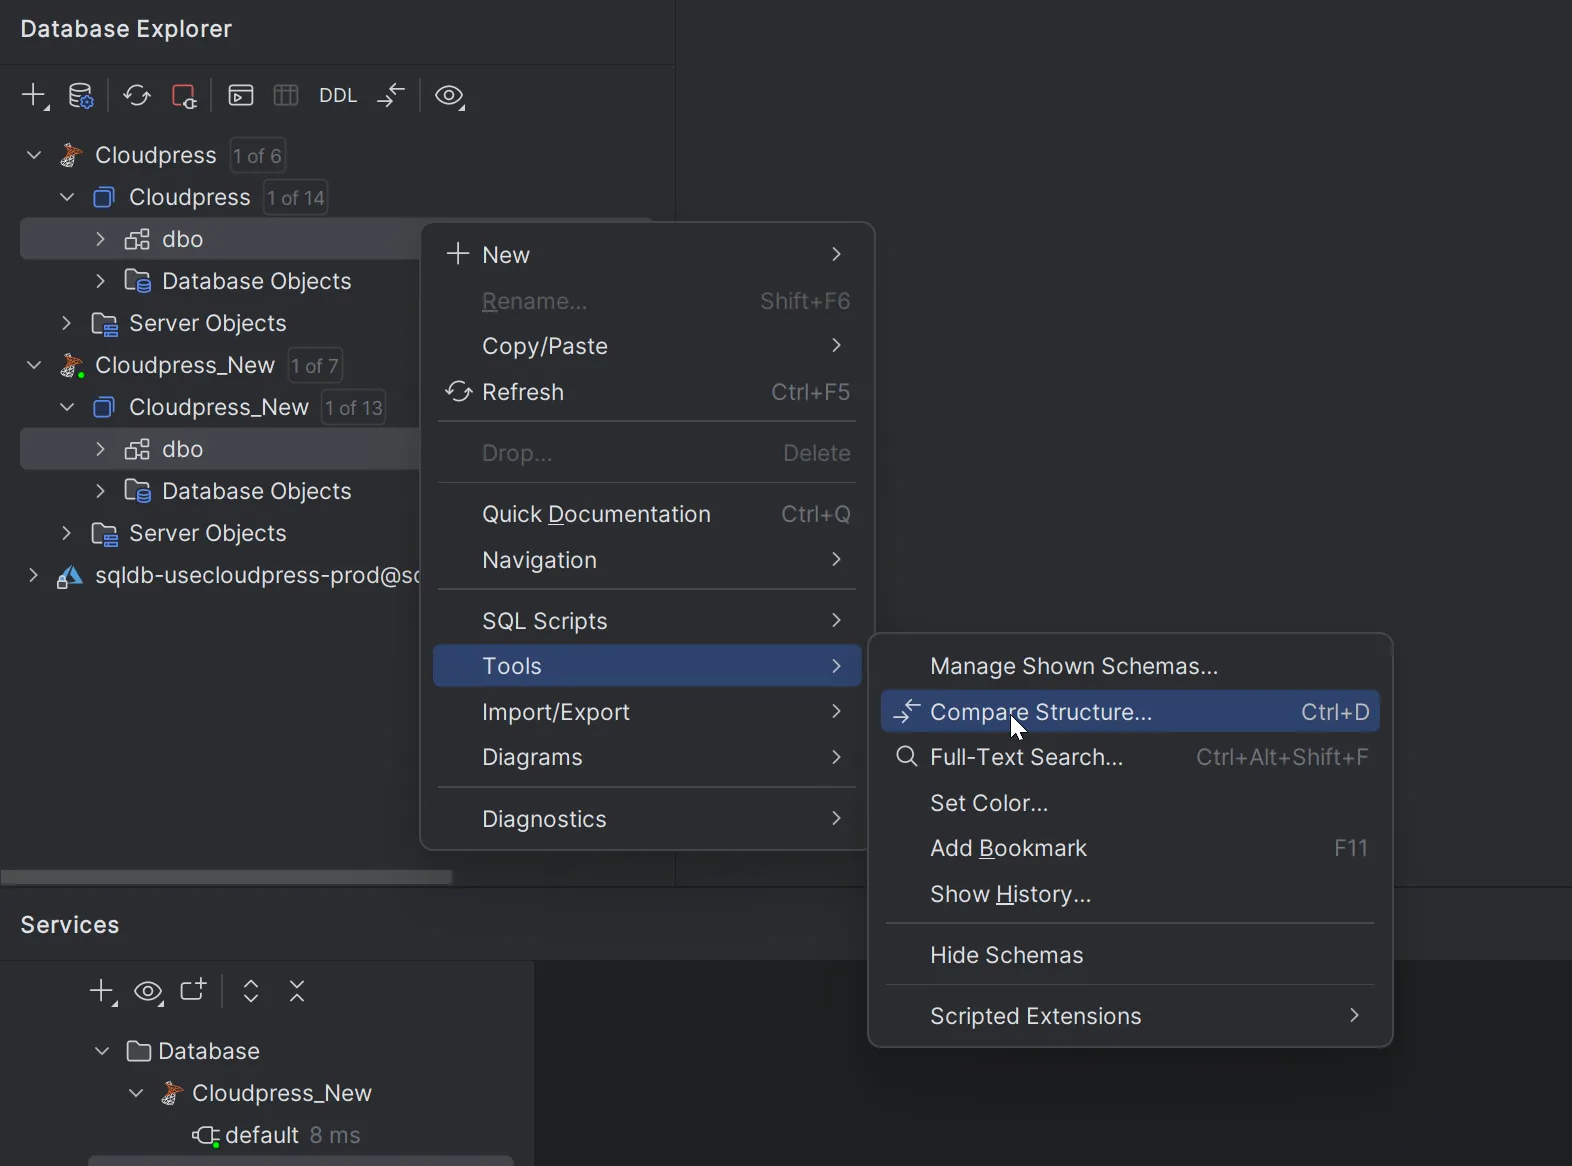Image resolution: width=1572 pixels, height=1166 pixels.
Task: Expand Server Objects under Cloudpress
Action: click(x=67, y=324)
